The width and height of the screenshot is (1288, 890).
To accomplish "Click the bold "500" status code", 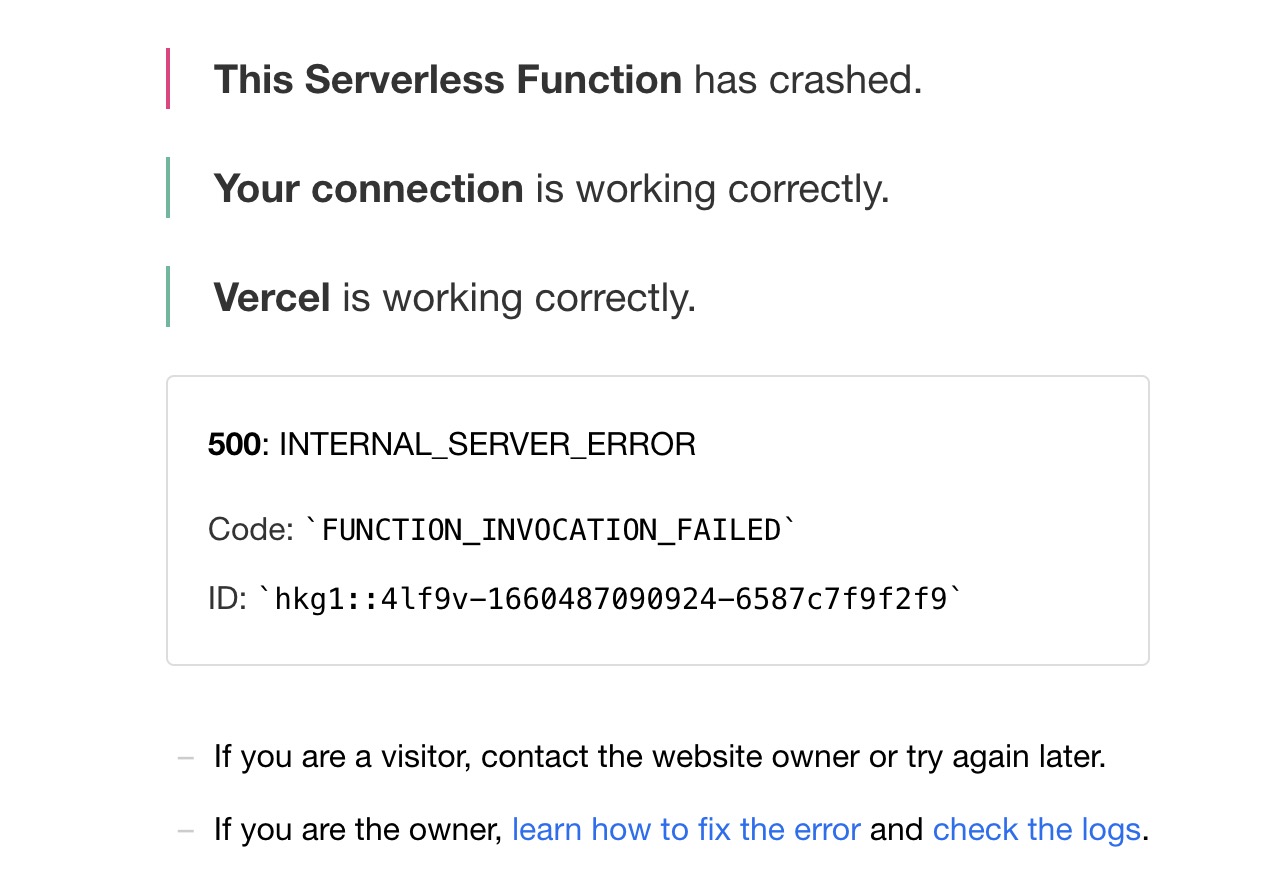I will coord(234,444).
